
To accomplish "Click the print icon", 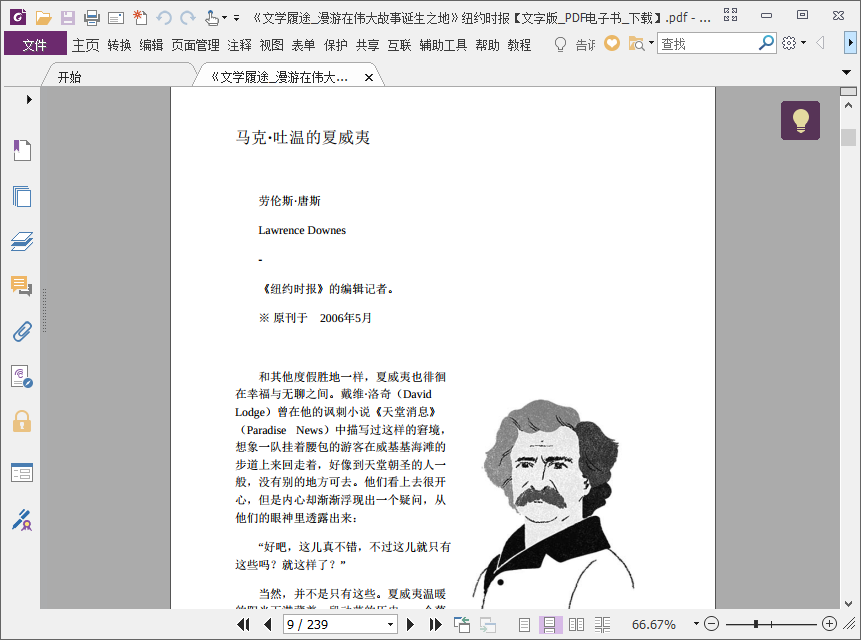I will [x=92, y=18].
